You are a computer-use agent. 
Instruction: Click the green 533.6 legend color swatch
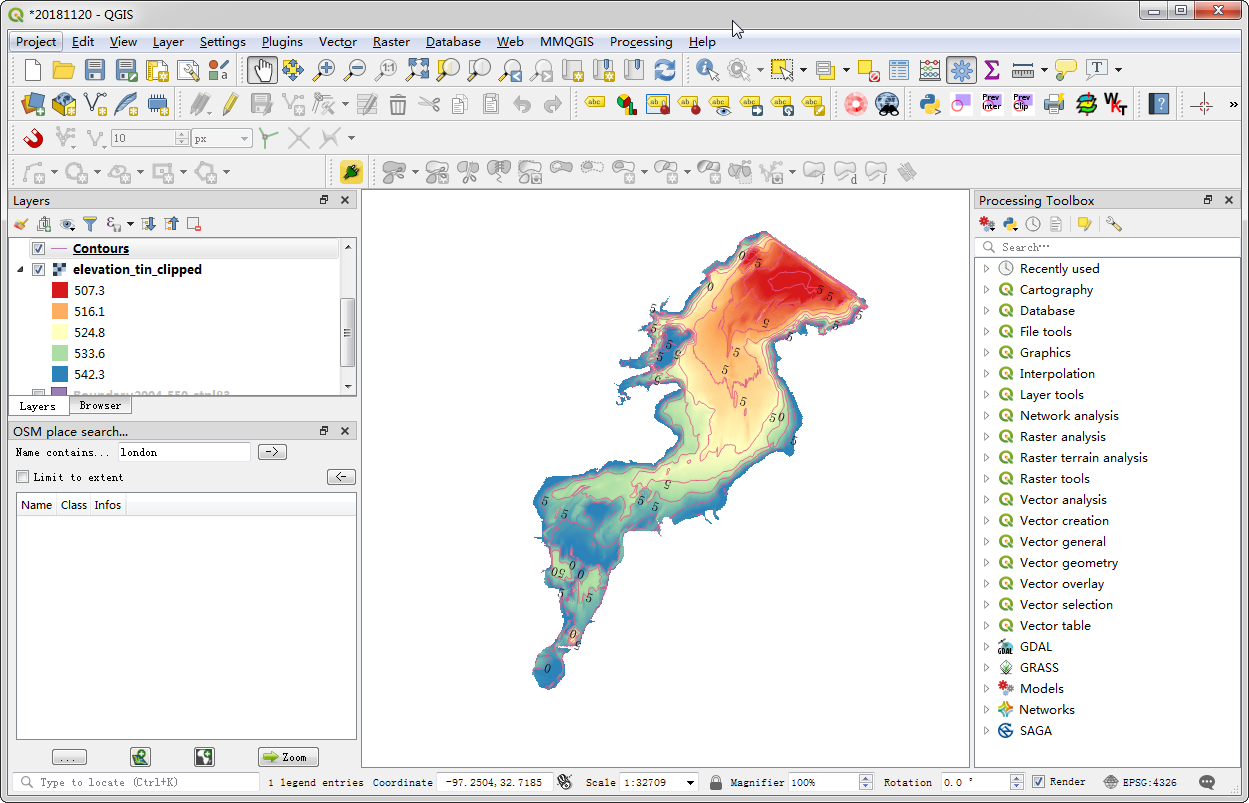(59, 353)
